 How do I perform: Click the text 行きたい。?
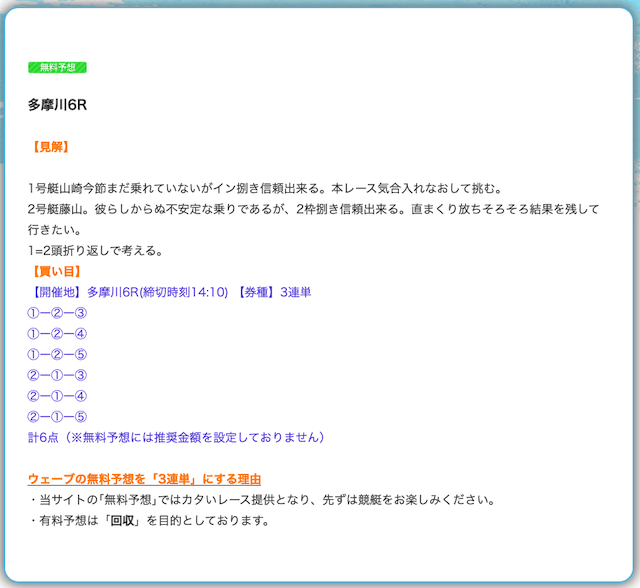[x=55, y=230]
